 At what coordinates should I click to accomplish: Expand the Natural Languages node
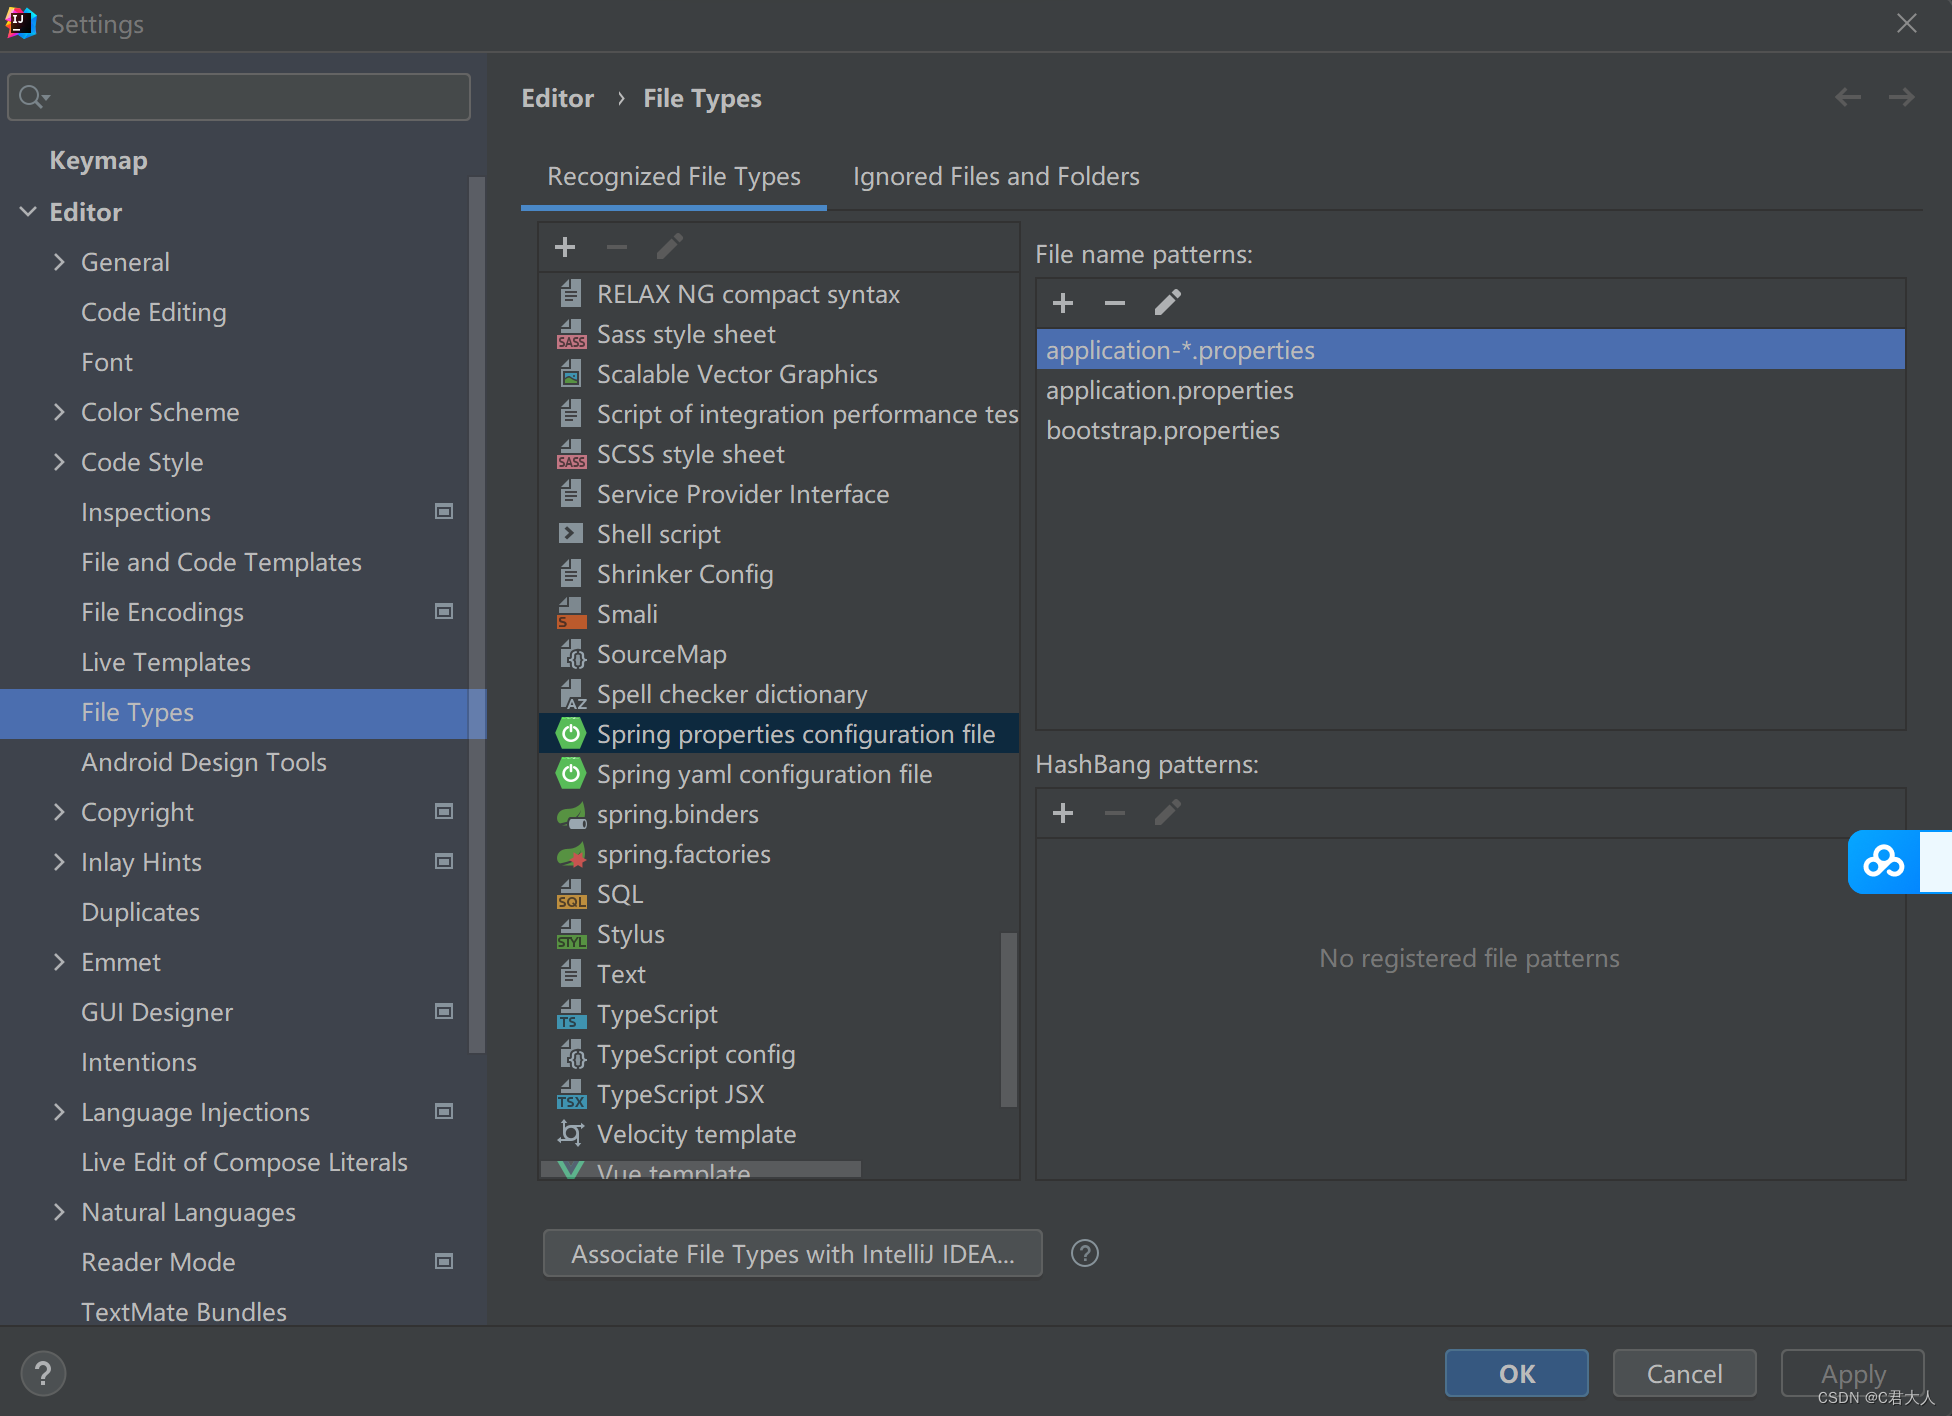[x=59, y=1212]
